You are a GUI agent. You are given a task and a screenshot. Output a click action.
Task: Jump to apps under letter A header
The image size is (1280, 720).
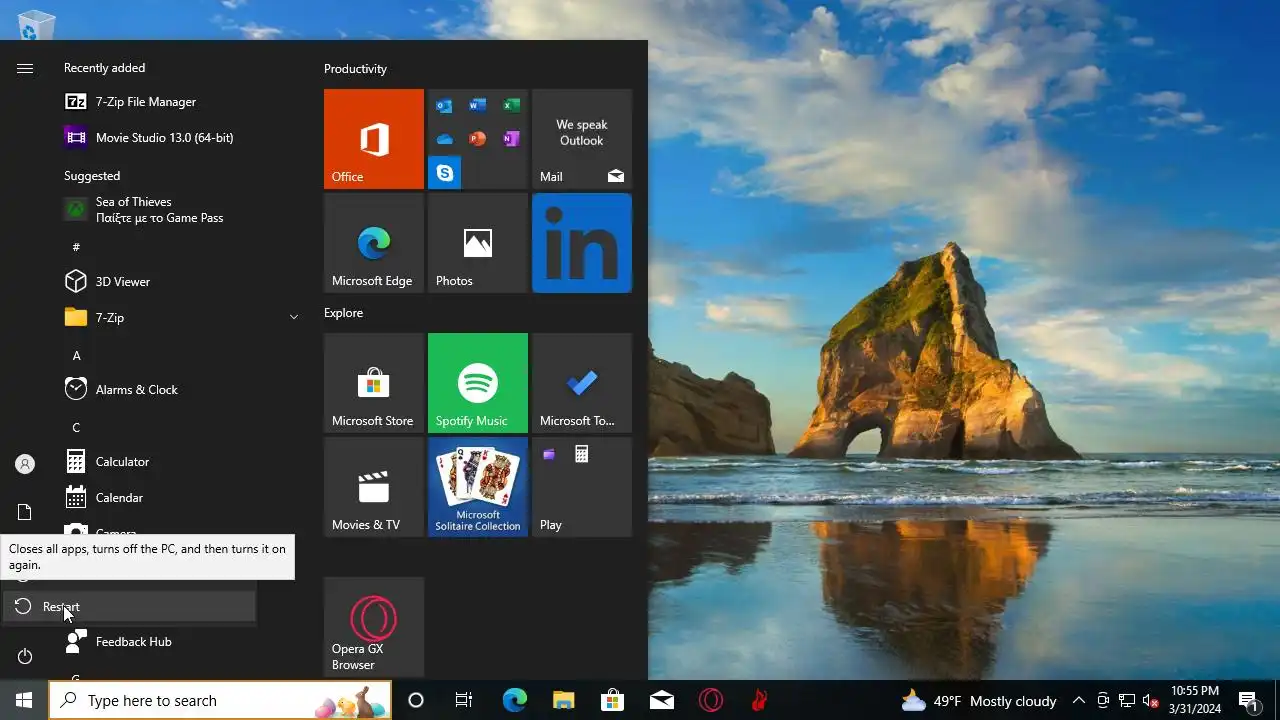76,355
